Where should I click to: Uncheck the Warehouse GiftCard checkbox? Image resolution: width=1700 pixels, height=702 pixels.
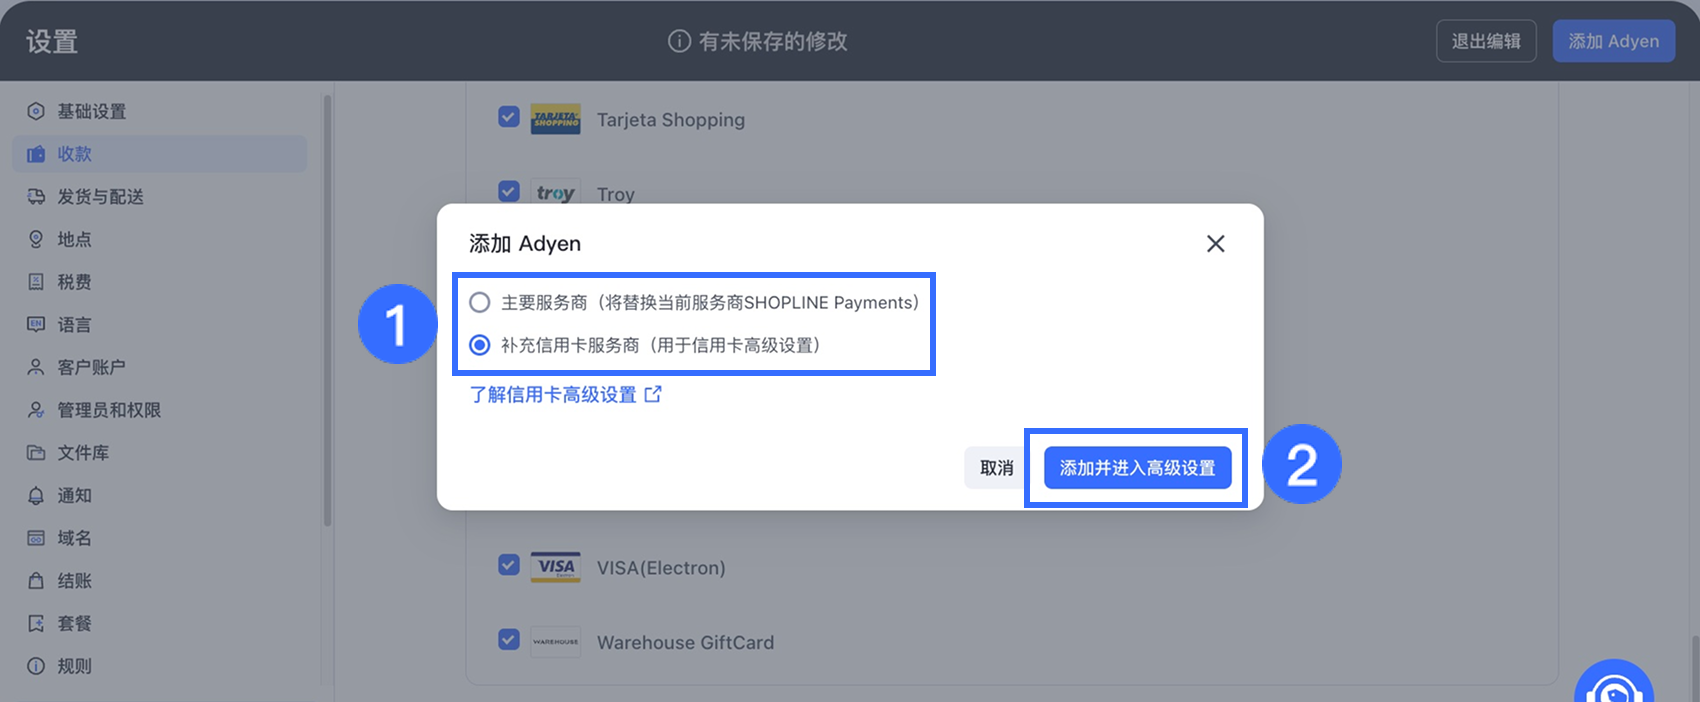pyautogui.click(x=509, y=639)
